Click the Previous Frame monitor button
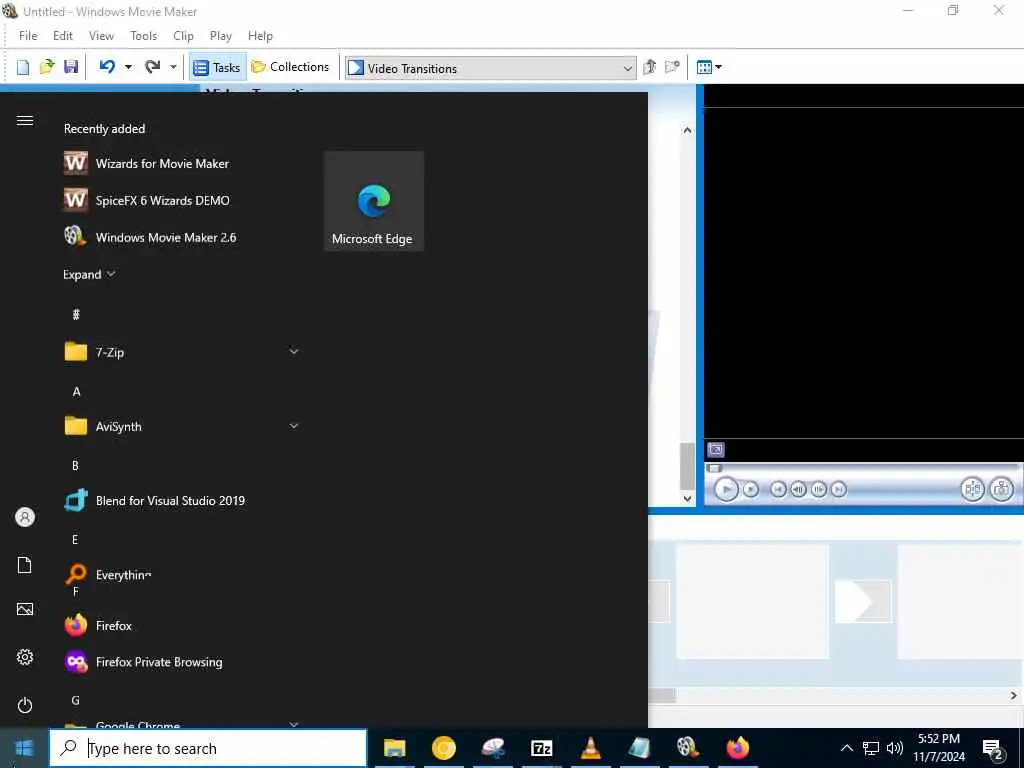 point(798,489)
